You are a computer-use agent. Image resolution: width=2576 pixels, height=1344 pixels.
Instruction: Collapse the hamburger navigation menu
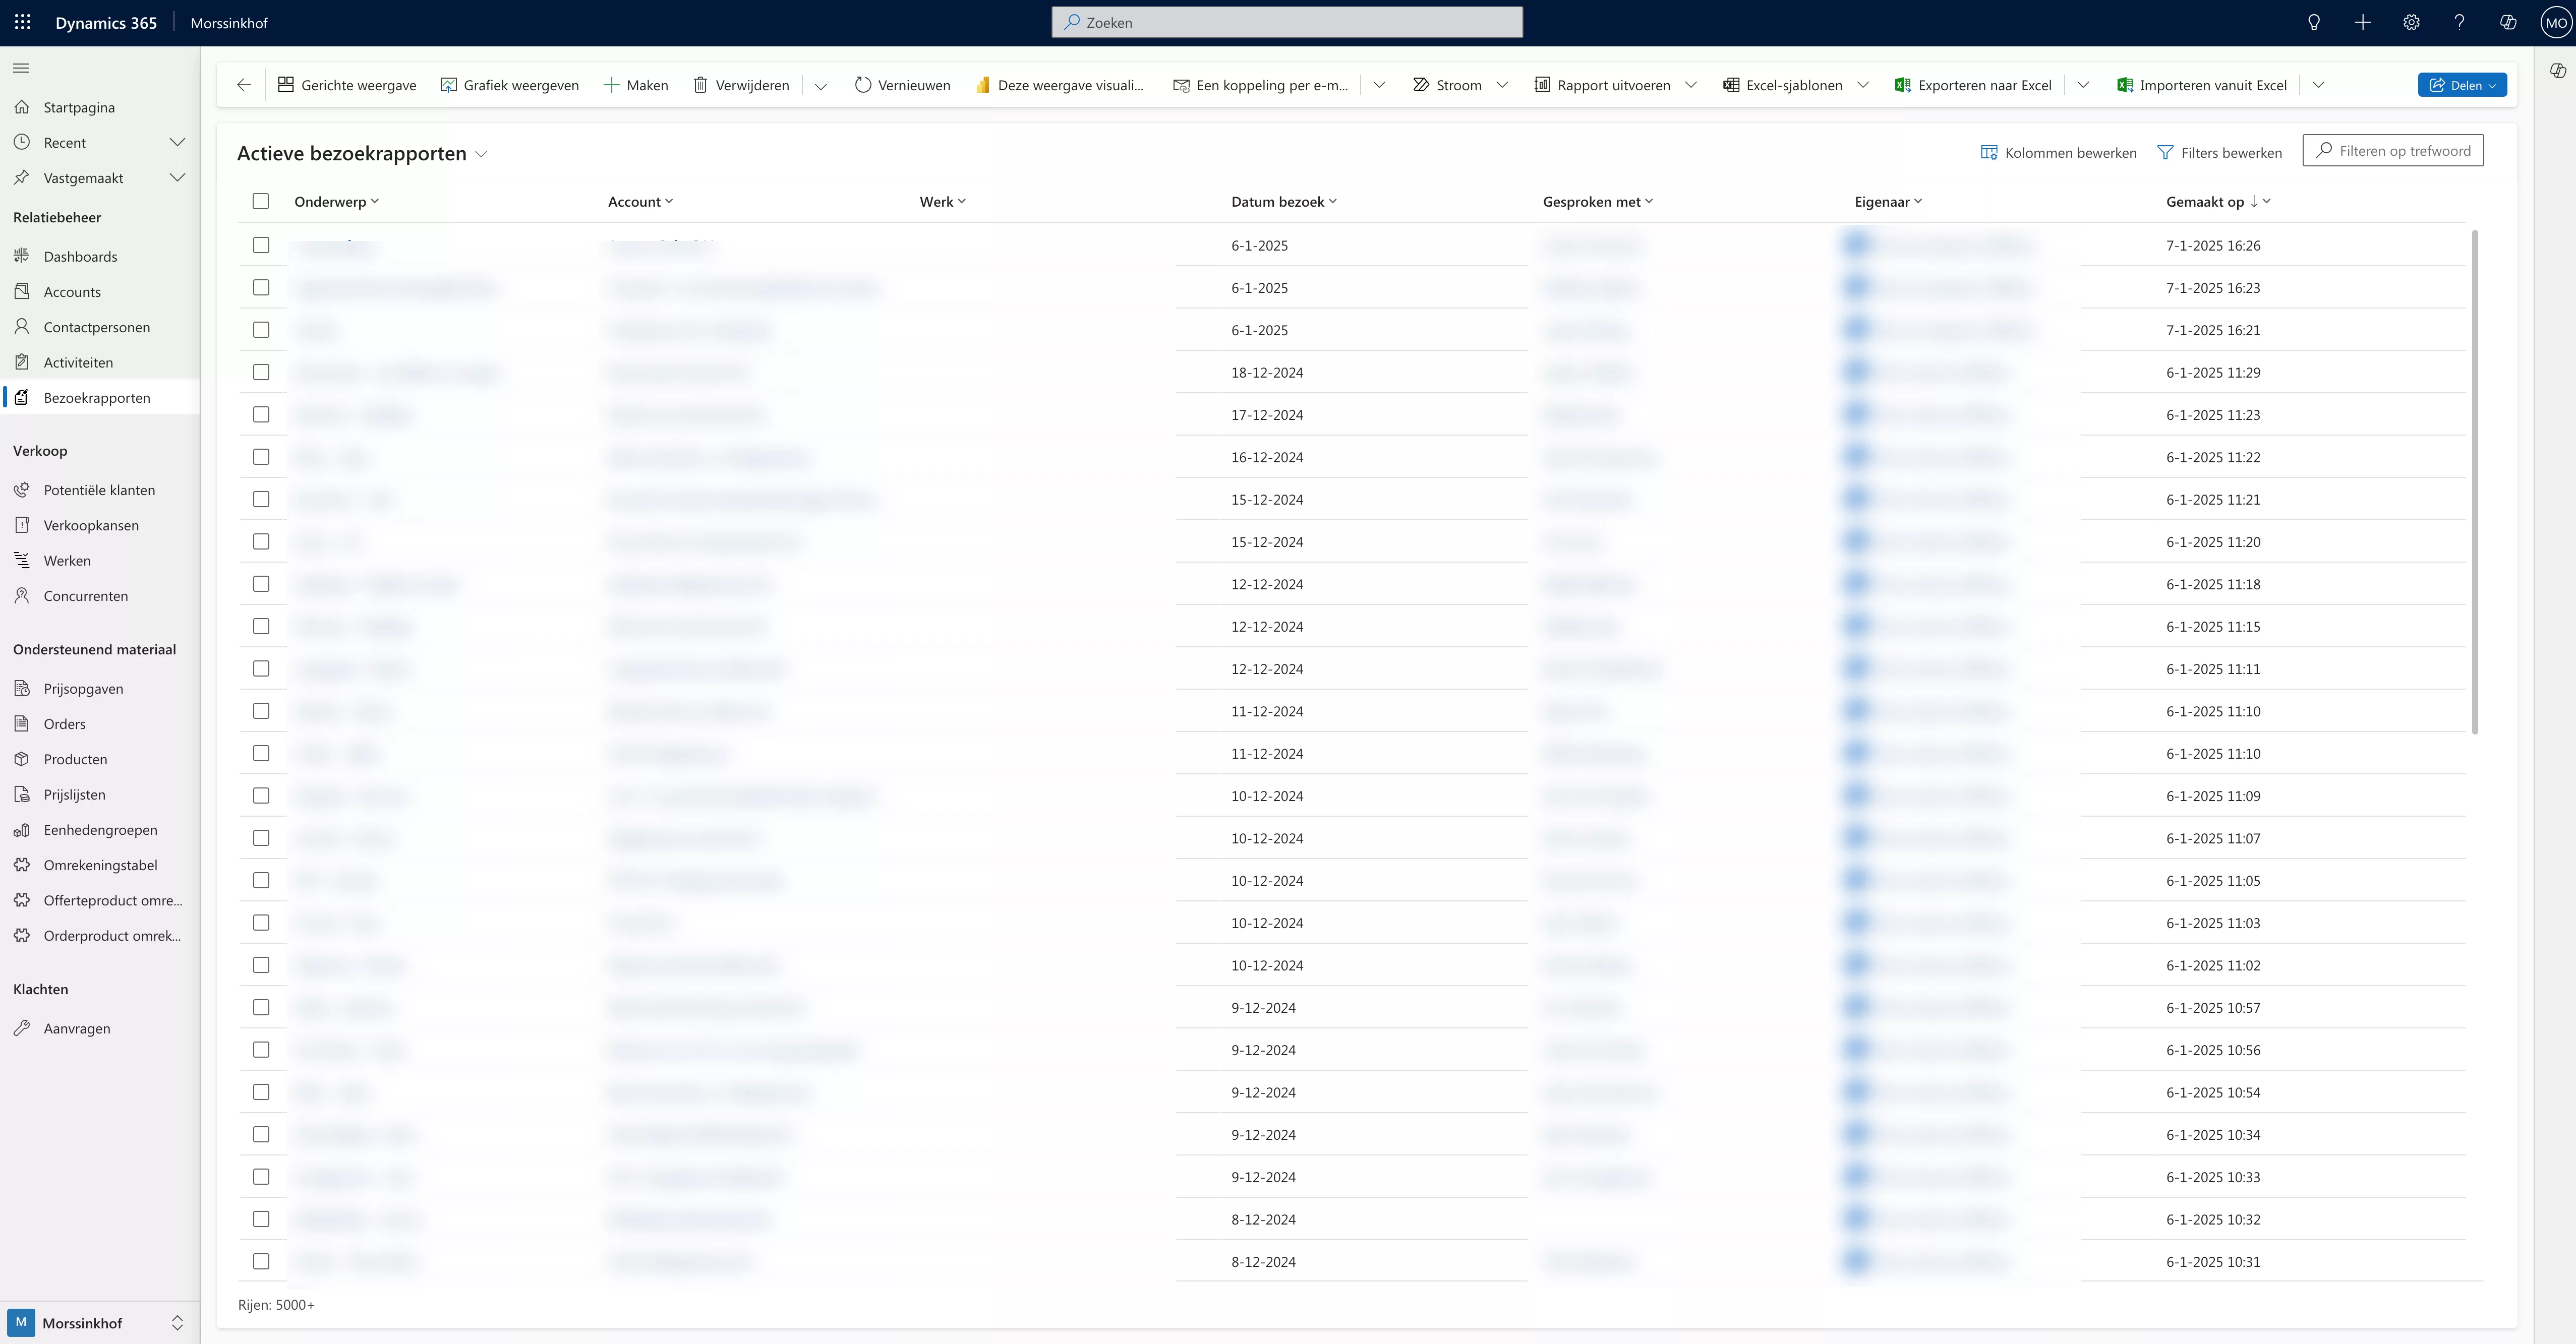pyautogui.click(x=21, y=68)
